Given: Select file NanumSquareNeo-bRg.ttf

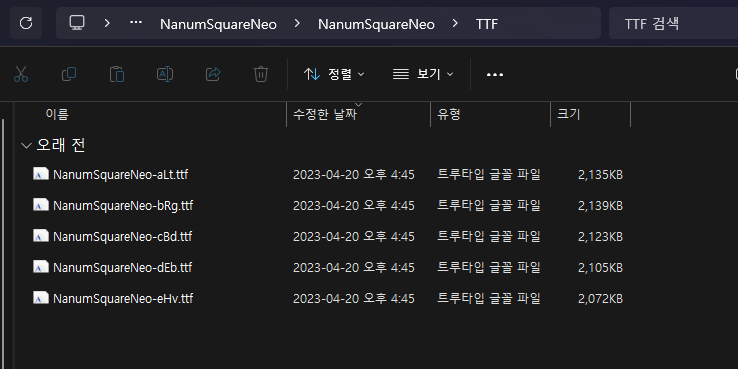Looking at the screenshot, I should click(x=123, y=206).
